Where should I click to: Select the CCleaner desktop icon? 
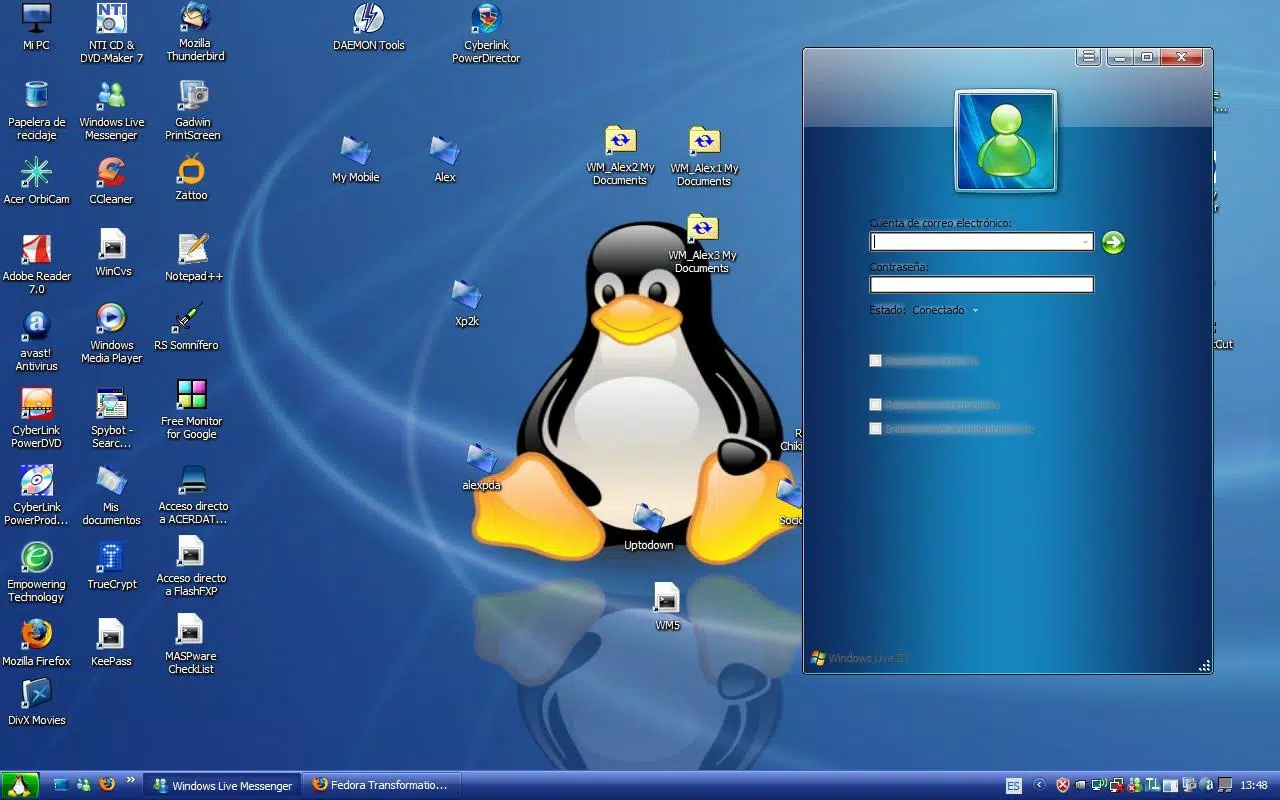[111, 181]
